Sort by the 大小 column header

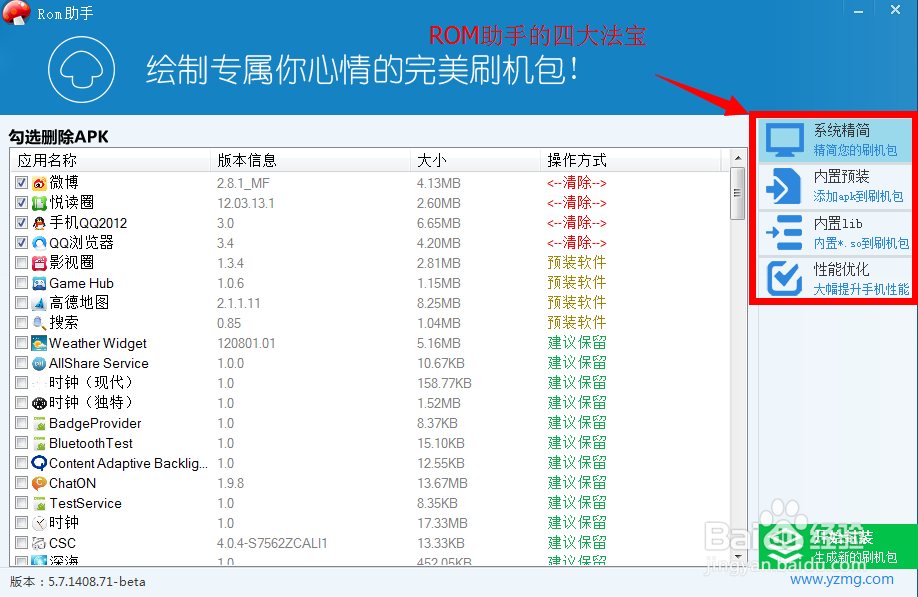[475, 160]
